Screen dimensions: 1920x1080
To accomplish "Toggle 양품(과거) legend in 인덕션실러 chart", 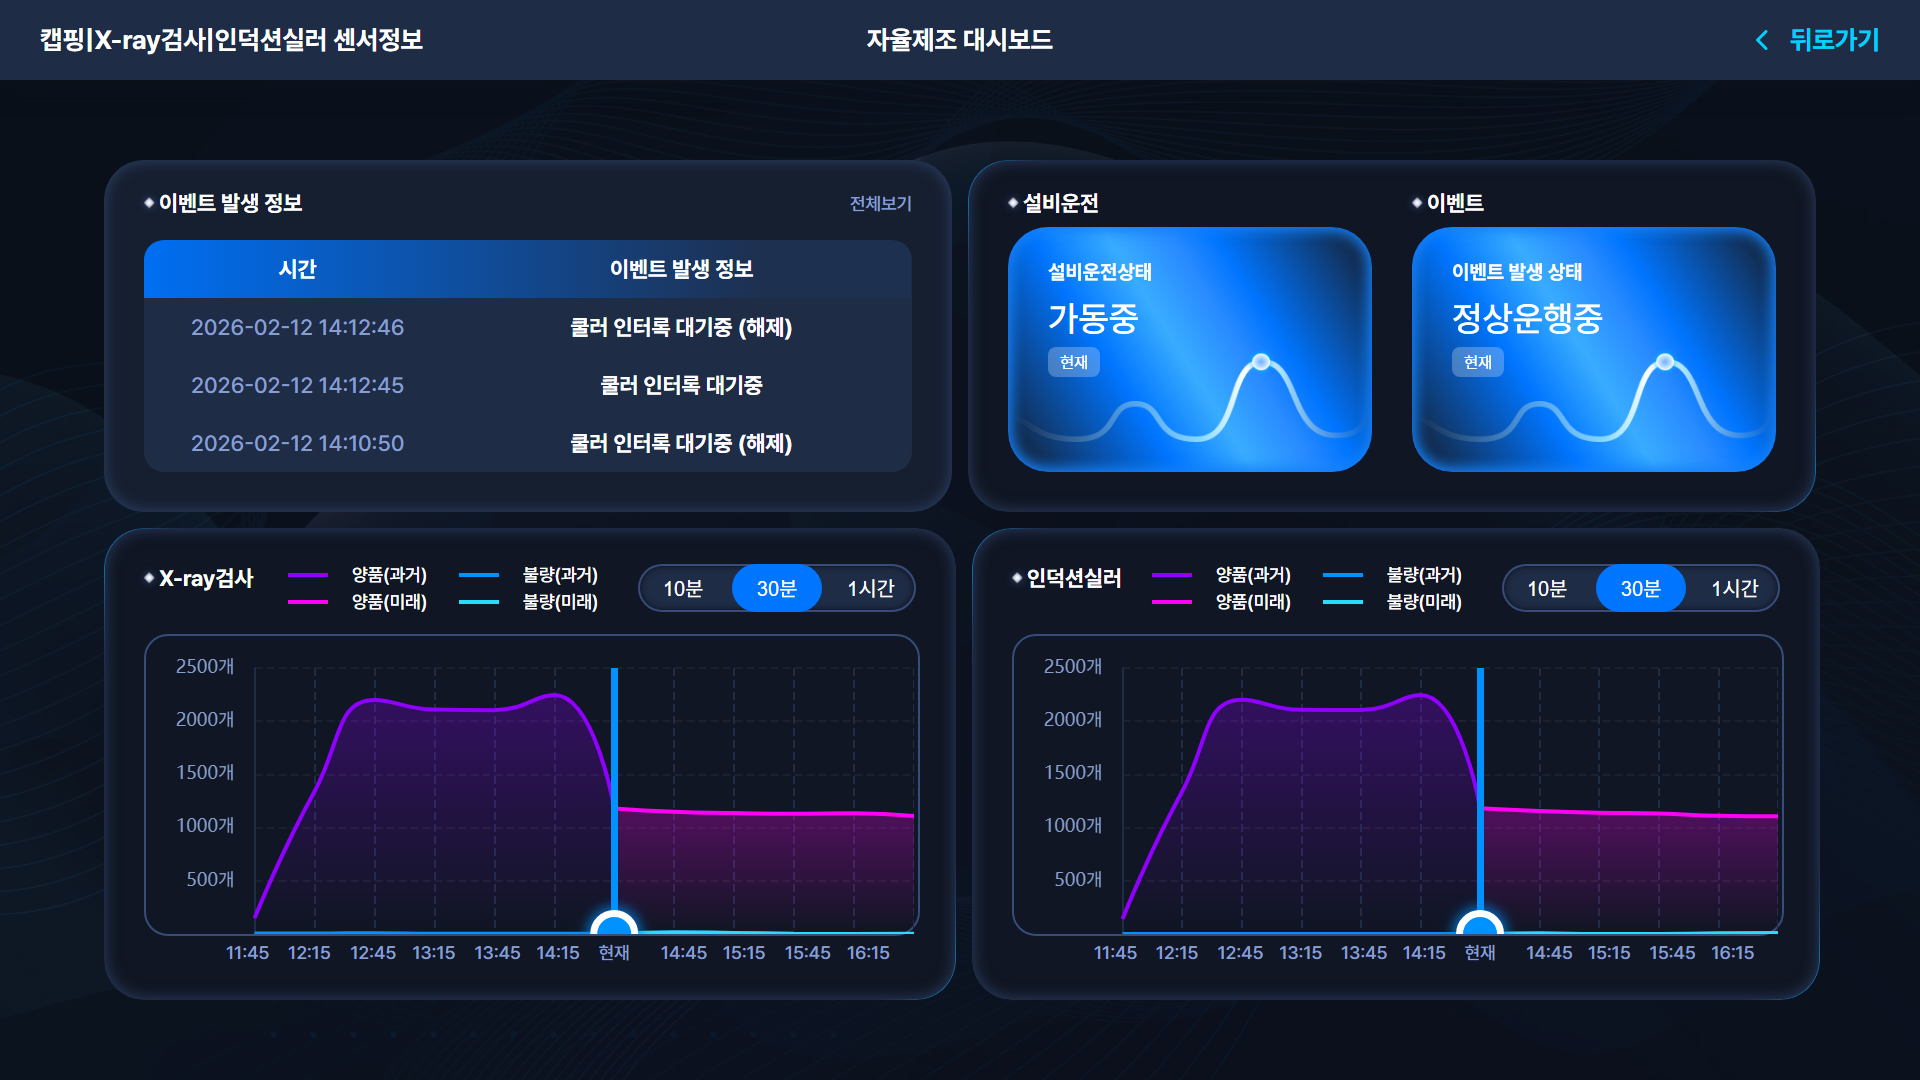I will [1222, 575].
